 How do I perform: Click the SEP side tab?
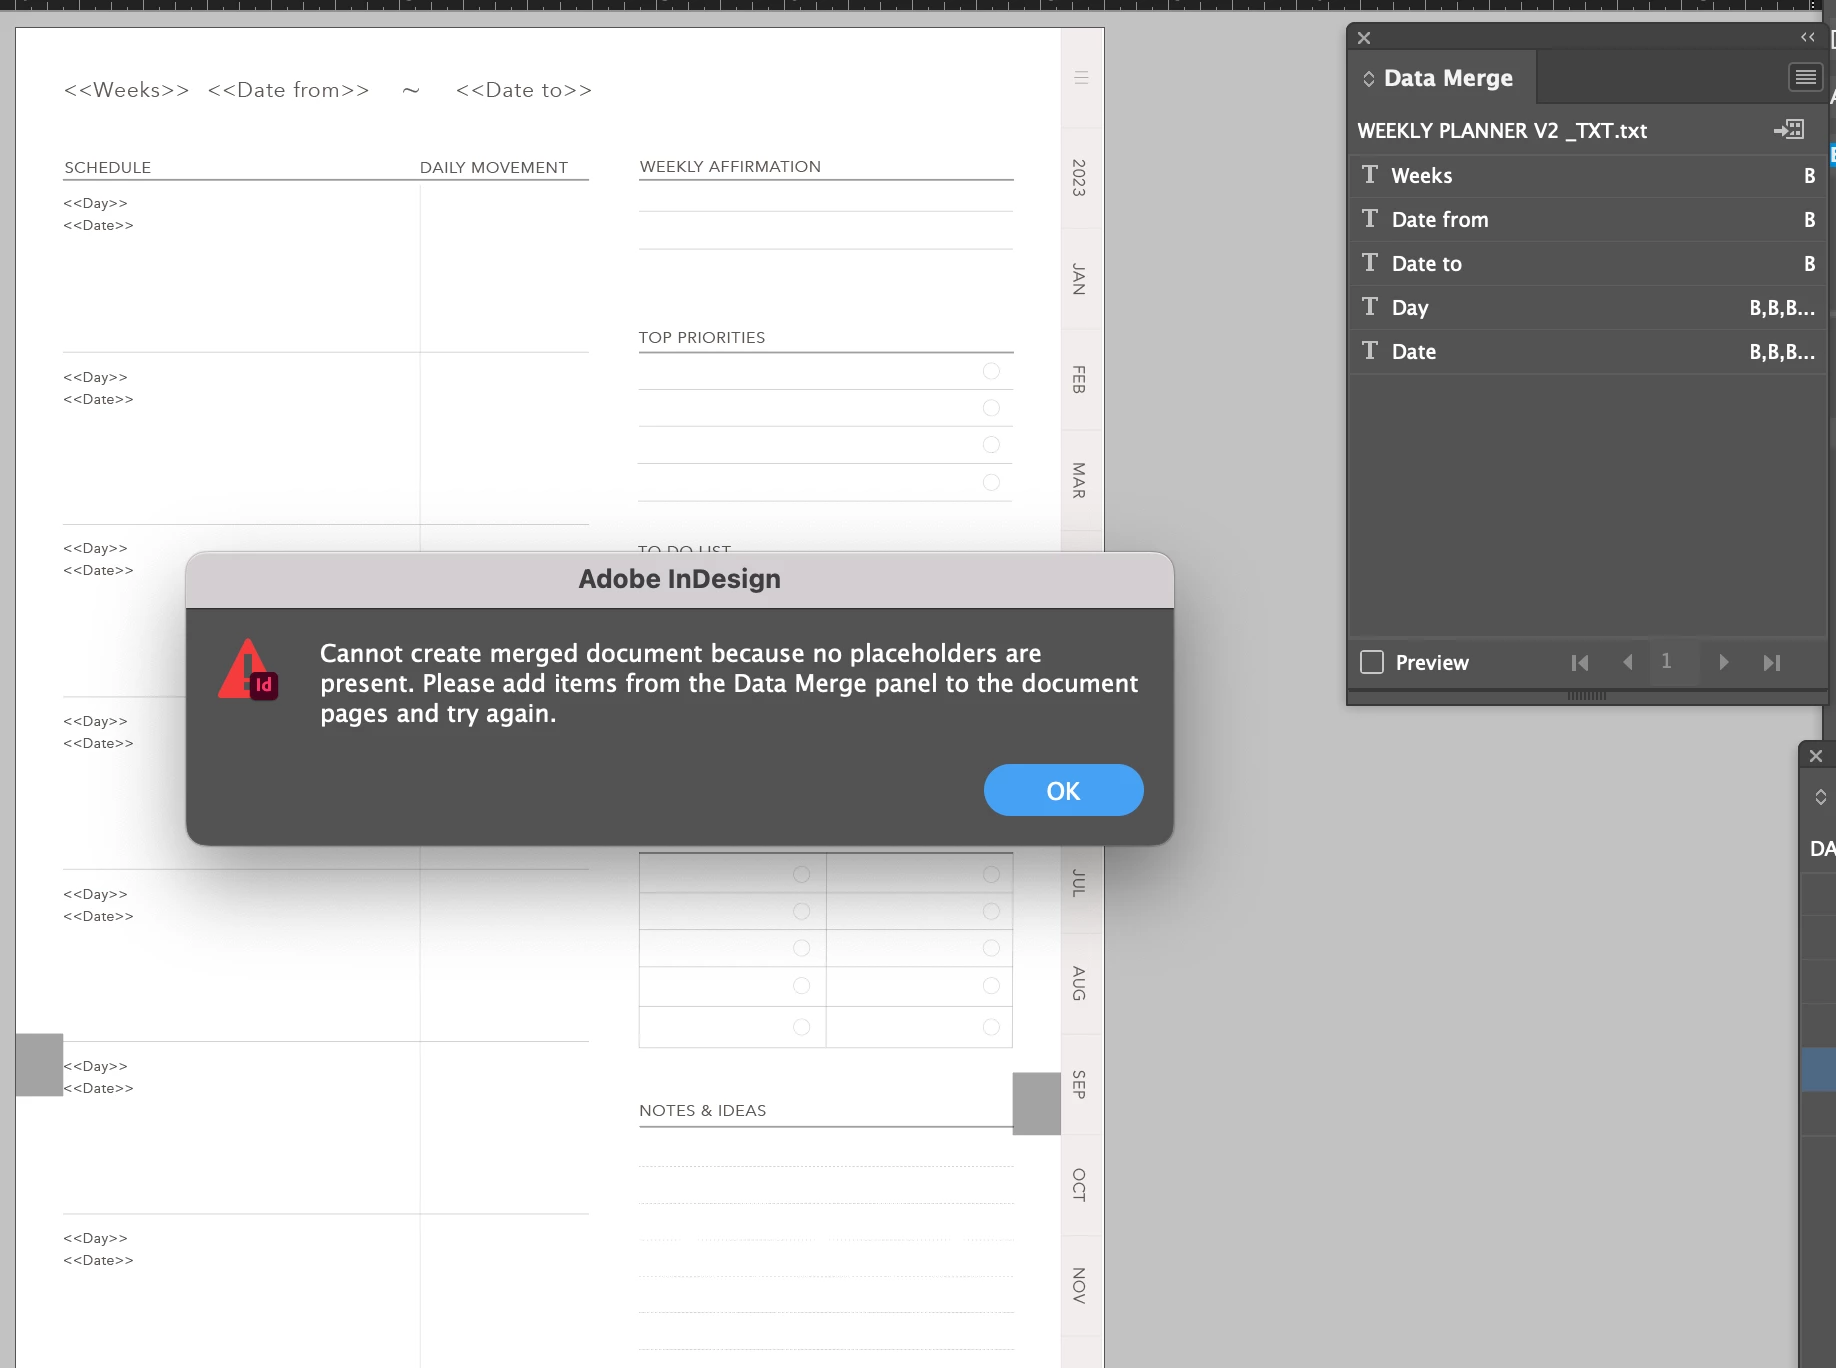coord(1079,1084)
